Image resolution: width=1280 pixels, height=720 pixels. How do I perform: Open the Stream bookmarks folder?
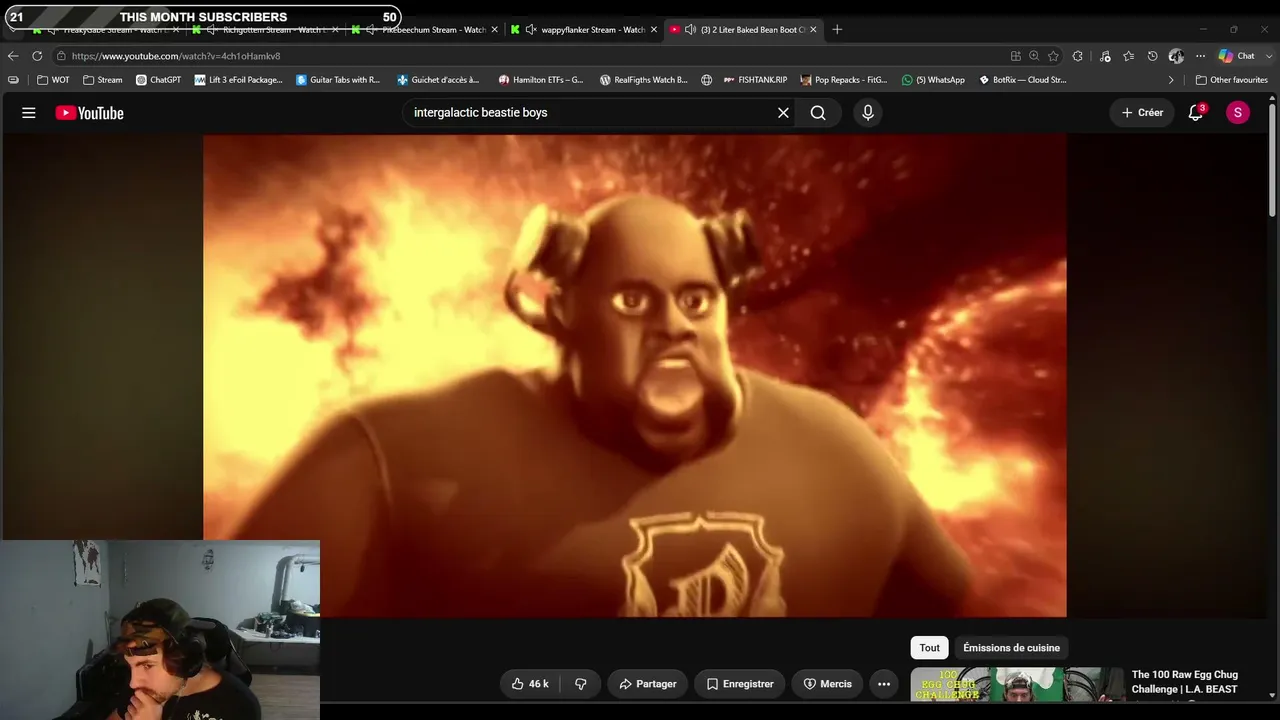click(x=103, y=80)
